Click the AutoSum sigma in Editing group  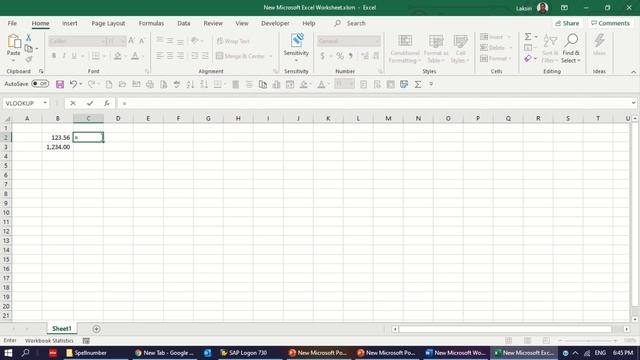pos(528,37)
